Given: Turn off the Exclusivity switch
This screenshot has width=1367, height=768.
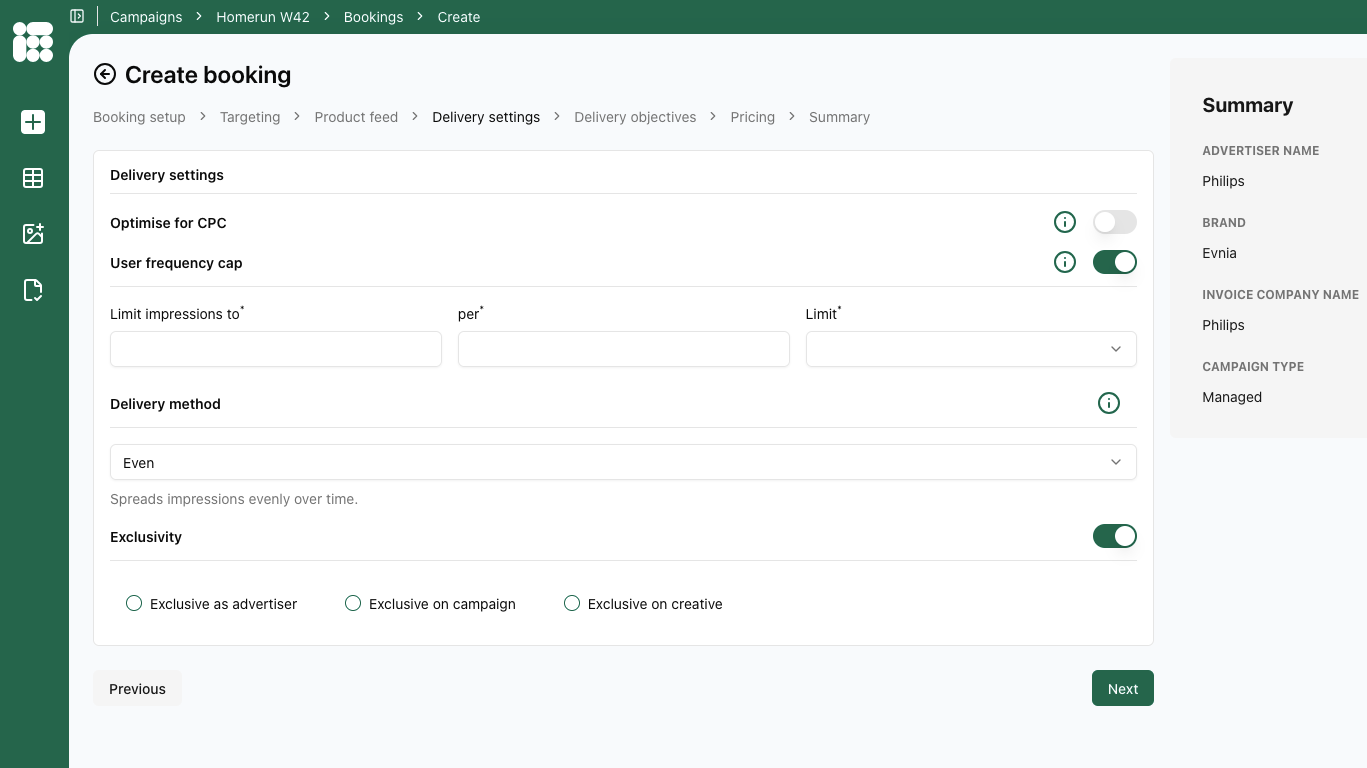Looking at the screenshot, I should click(x=1115, y=536).
